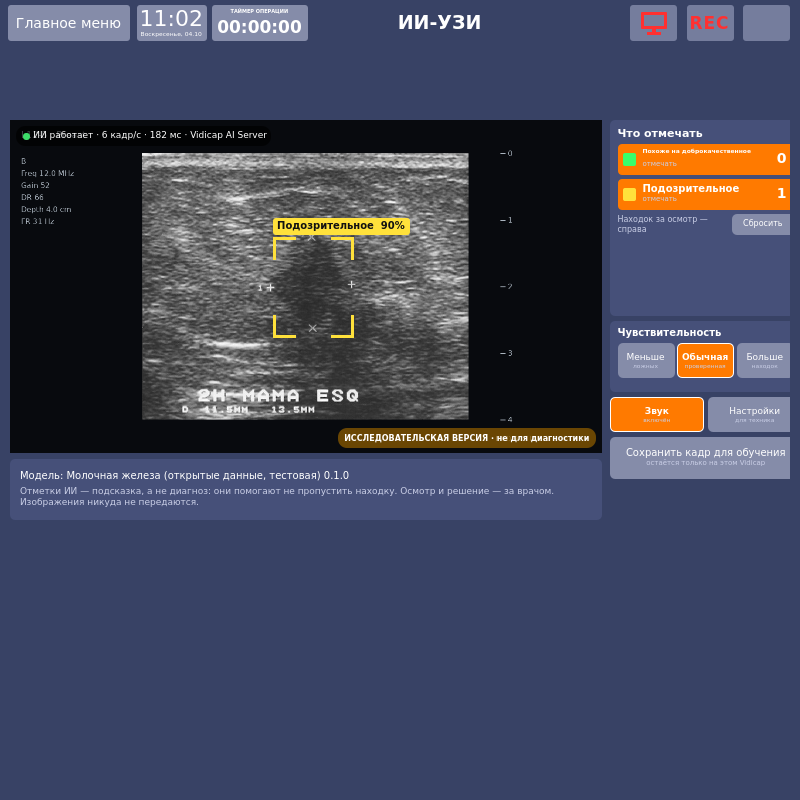Toggle Звук sound alert
The image size is (800, 800).
[x=657, y=414]
